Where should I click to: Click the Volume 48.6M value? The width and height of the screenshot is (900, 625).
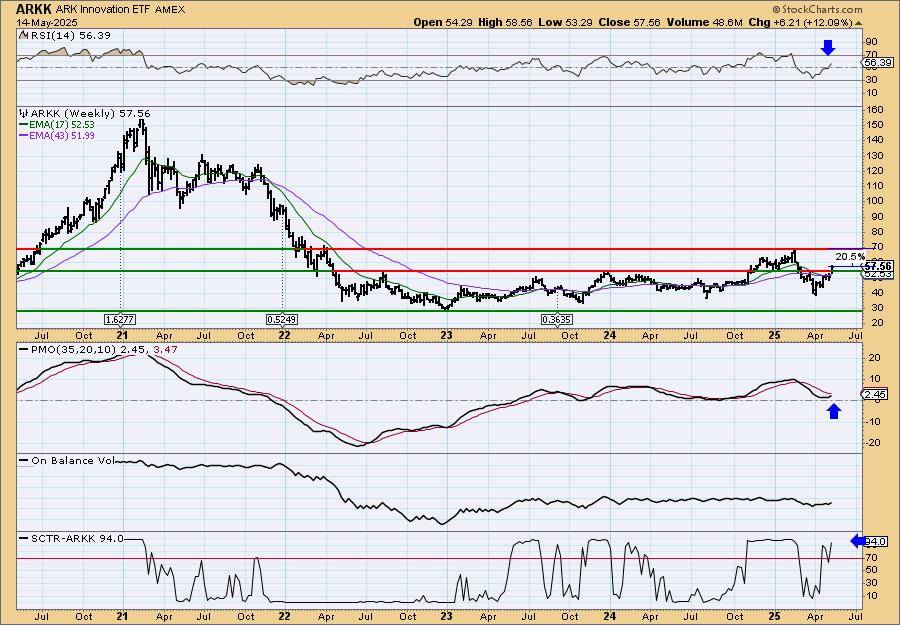[x=704, y=22]
